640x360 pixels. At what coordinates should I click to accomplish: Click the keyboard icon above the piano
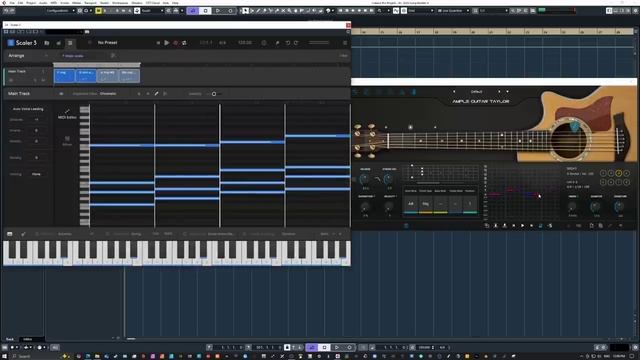coord(9,234)
